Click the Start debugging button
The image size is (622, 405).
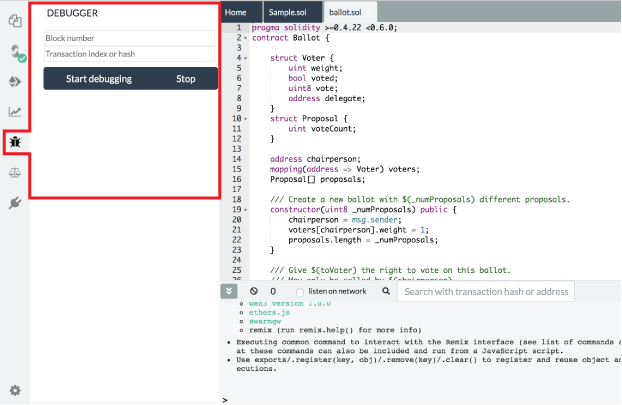(x=99, y=79)
